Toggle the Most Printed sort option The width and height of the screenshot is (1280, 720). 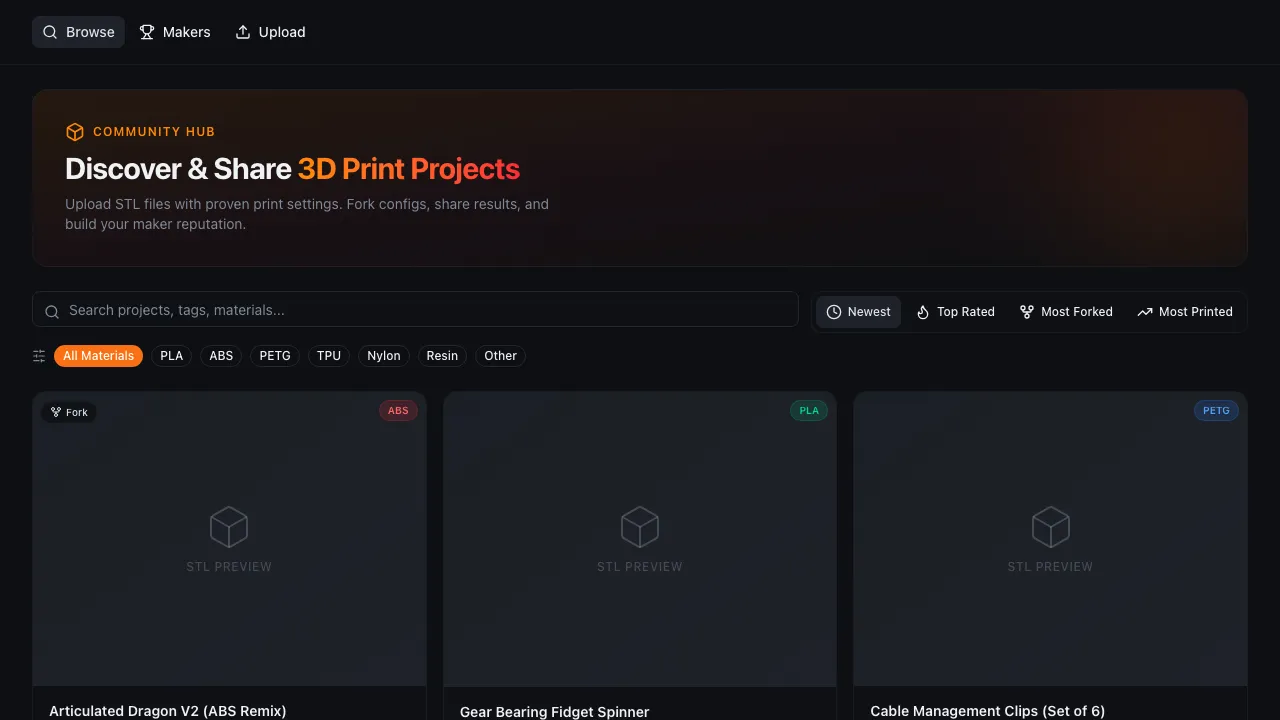[x=1185, y=311]
